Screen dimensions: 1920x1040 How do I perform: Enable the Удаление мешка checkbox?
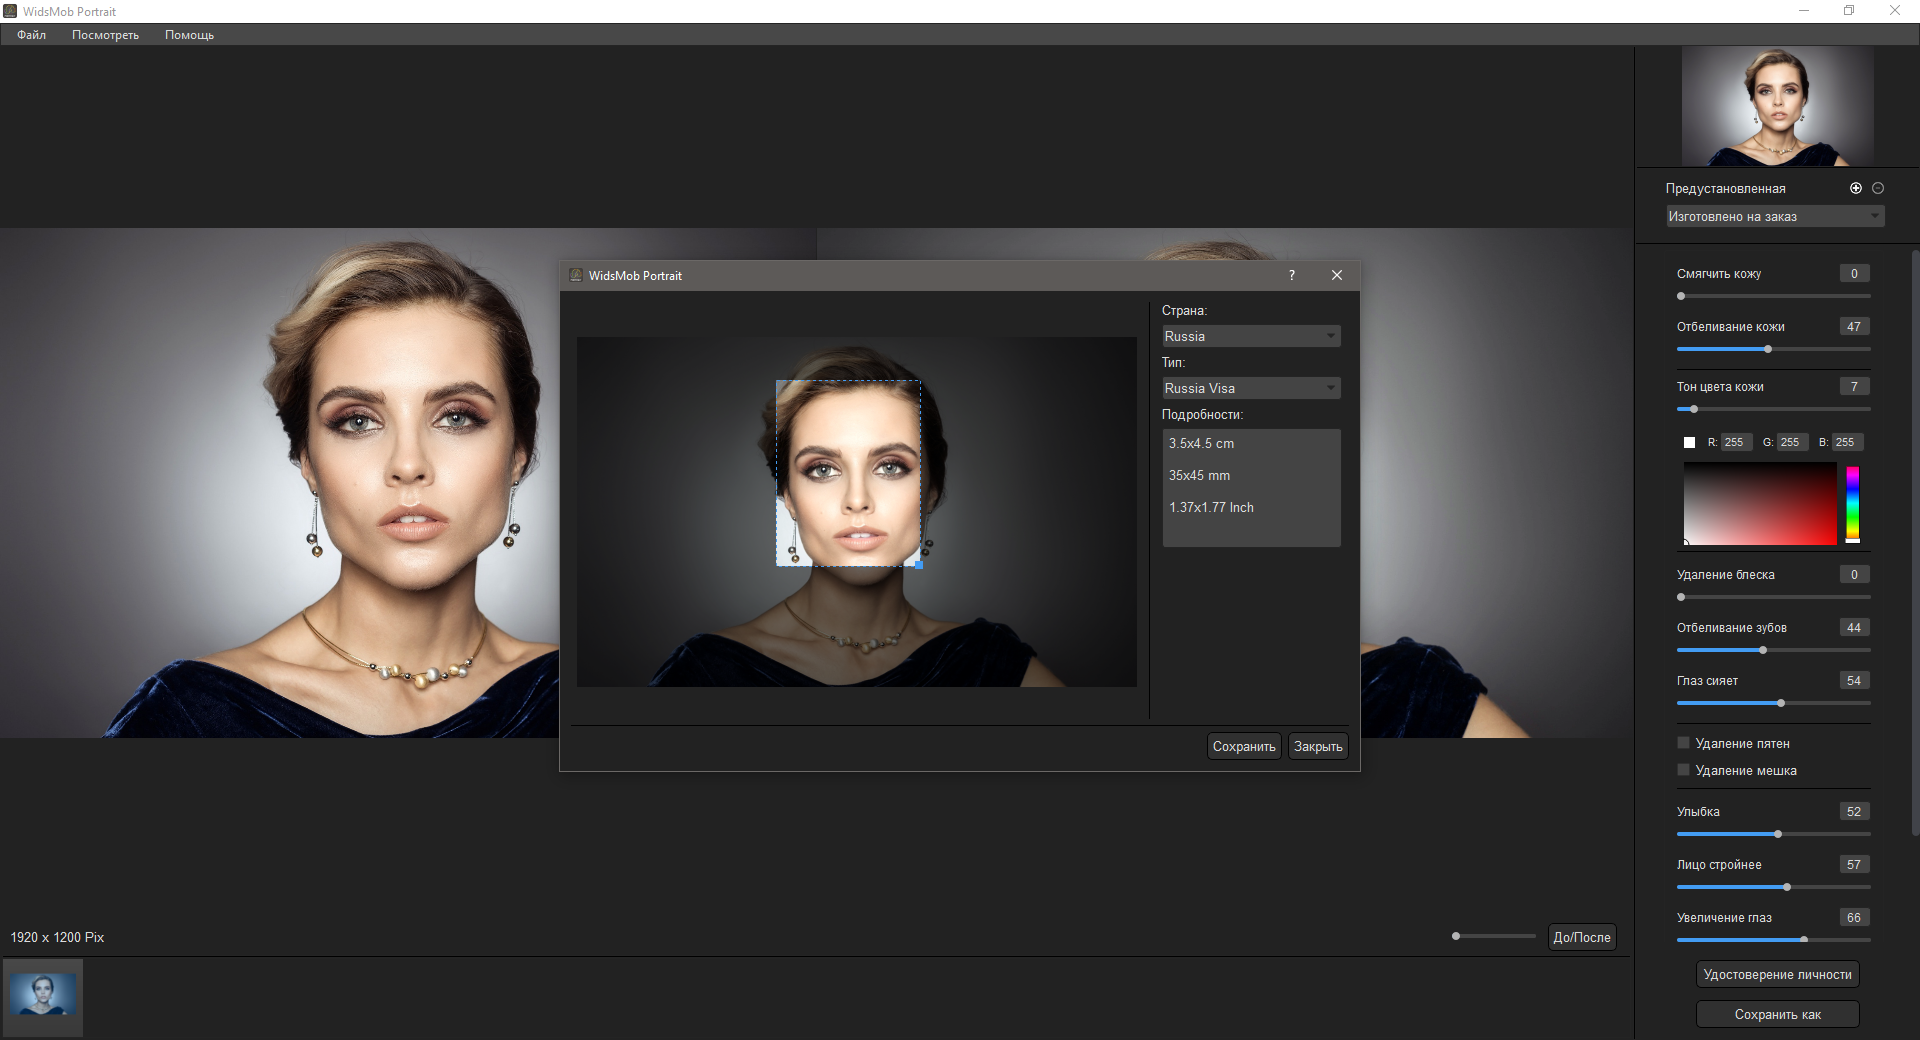1684,770
